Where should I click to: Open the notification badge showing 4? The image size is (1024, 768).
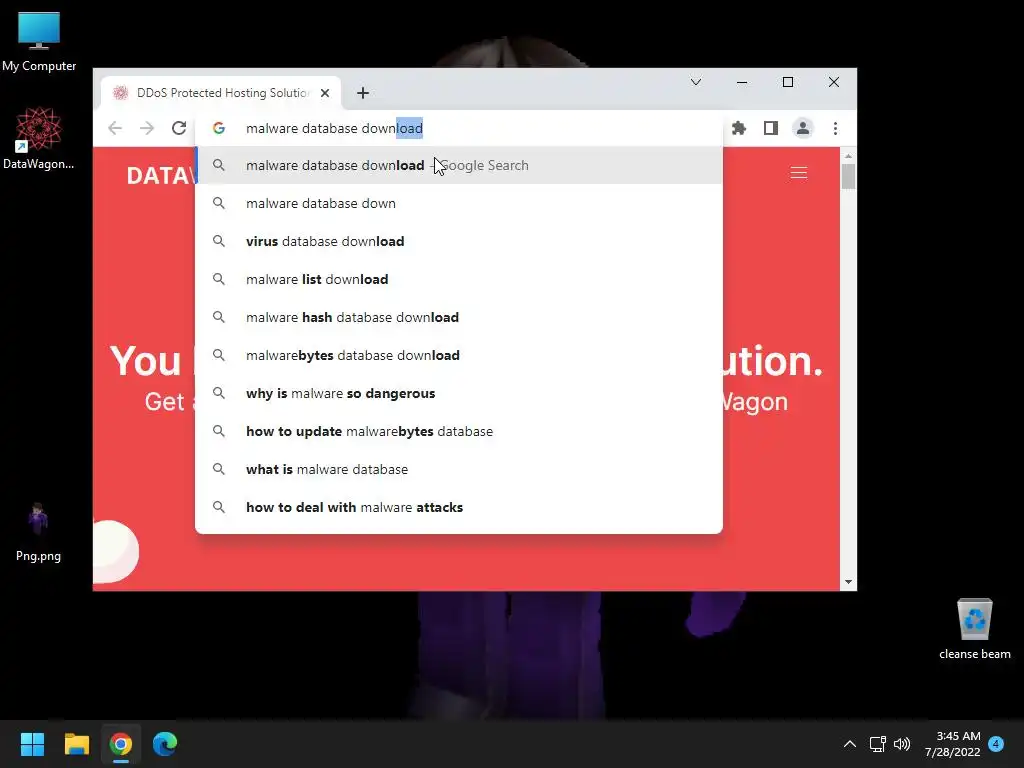coord(996,743)
